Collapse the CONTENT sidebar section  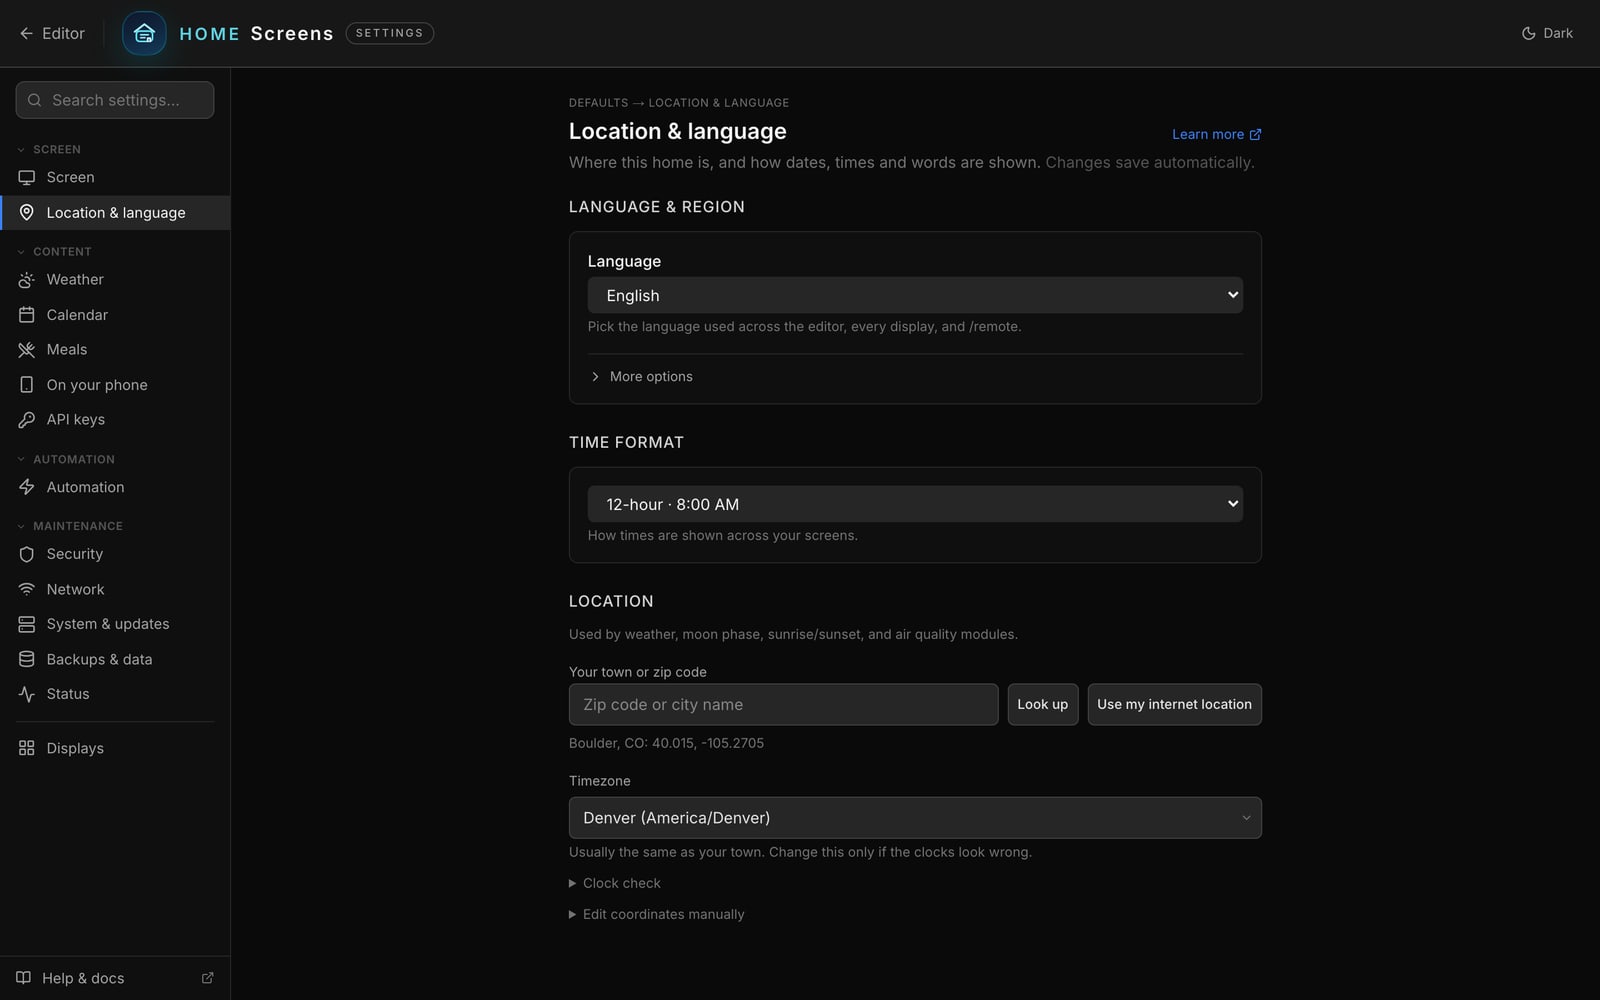(x=54, y=251)
